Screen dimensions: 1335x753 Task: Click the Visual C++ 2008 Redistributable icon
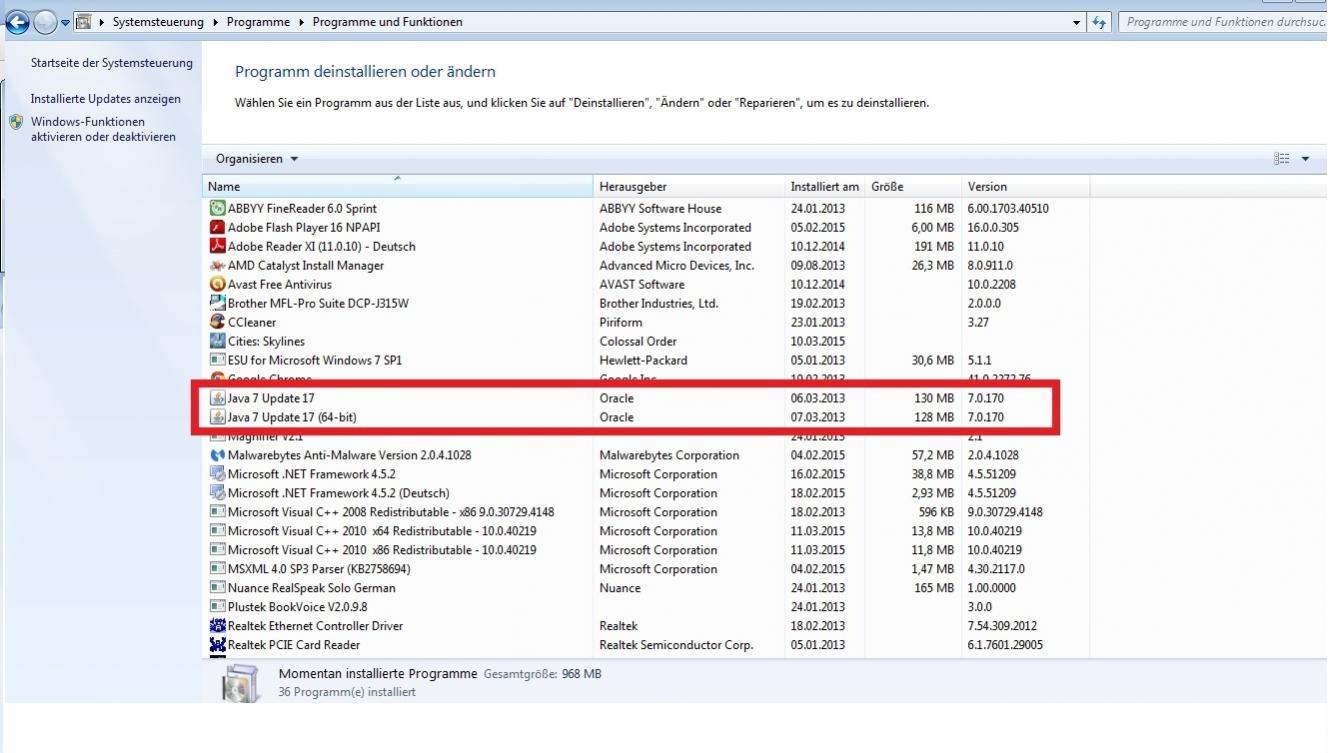click(217, 512)
